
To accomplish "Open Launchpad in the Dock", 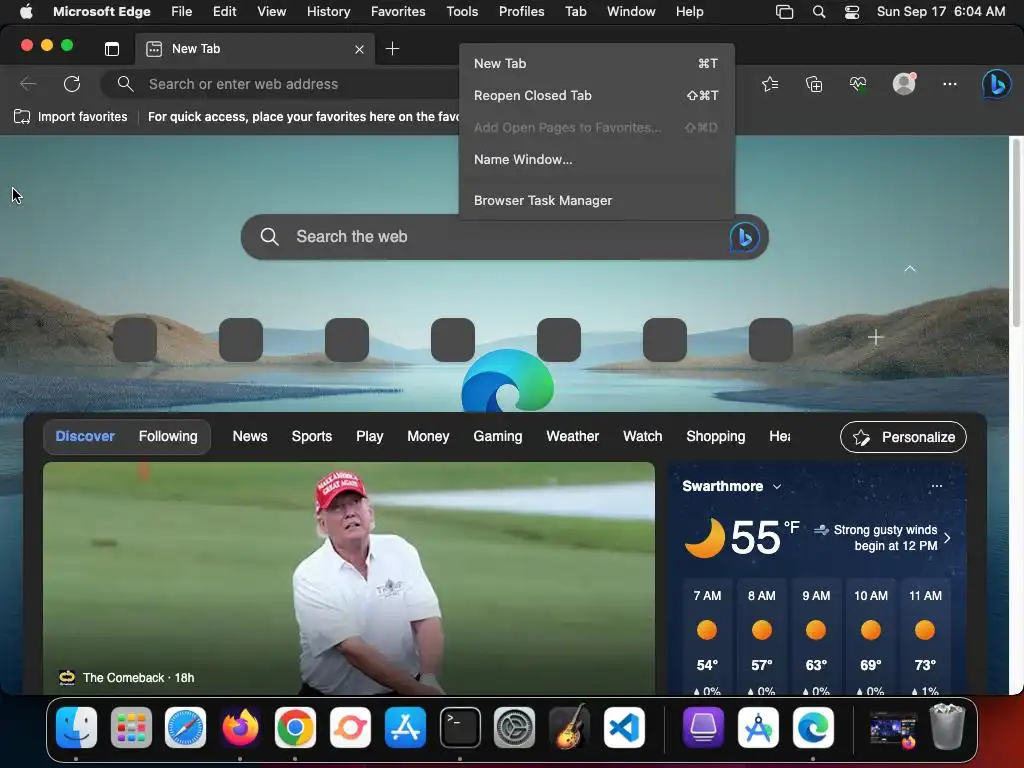I will tap(131, 728).
